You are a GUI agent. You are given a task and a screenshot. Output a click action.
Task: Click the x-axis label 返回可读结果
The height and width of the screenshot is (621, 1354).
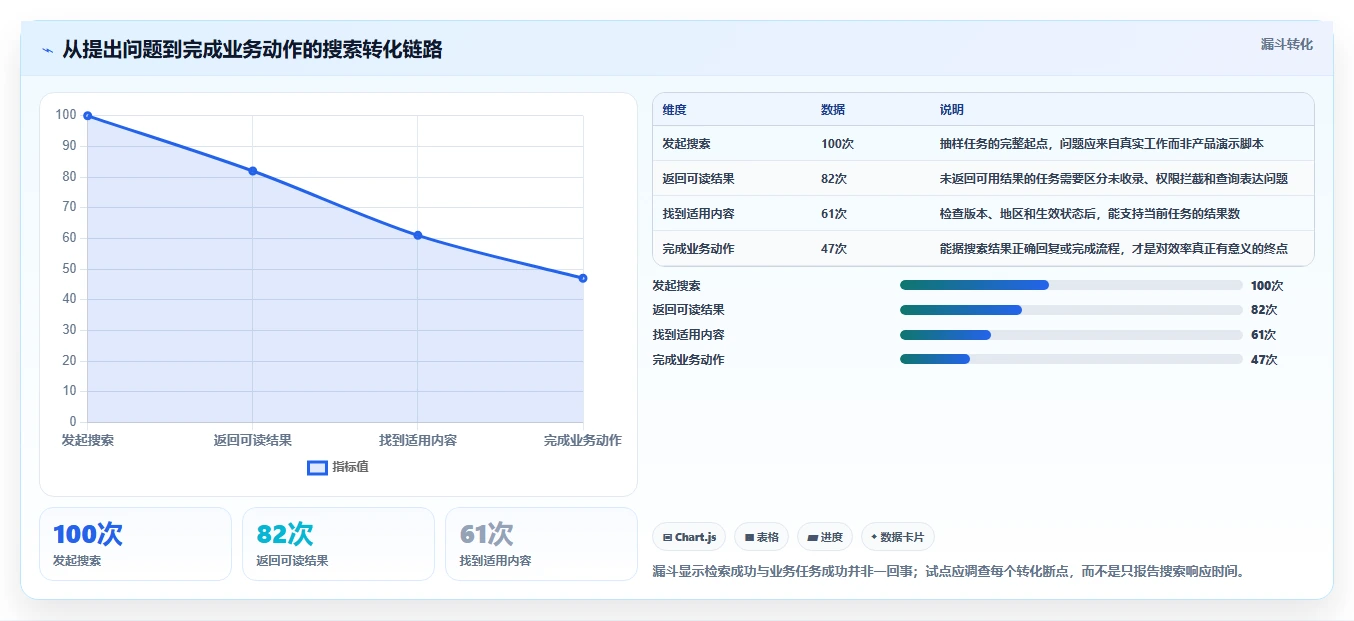click(253, 440)
